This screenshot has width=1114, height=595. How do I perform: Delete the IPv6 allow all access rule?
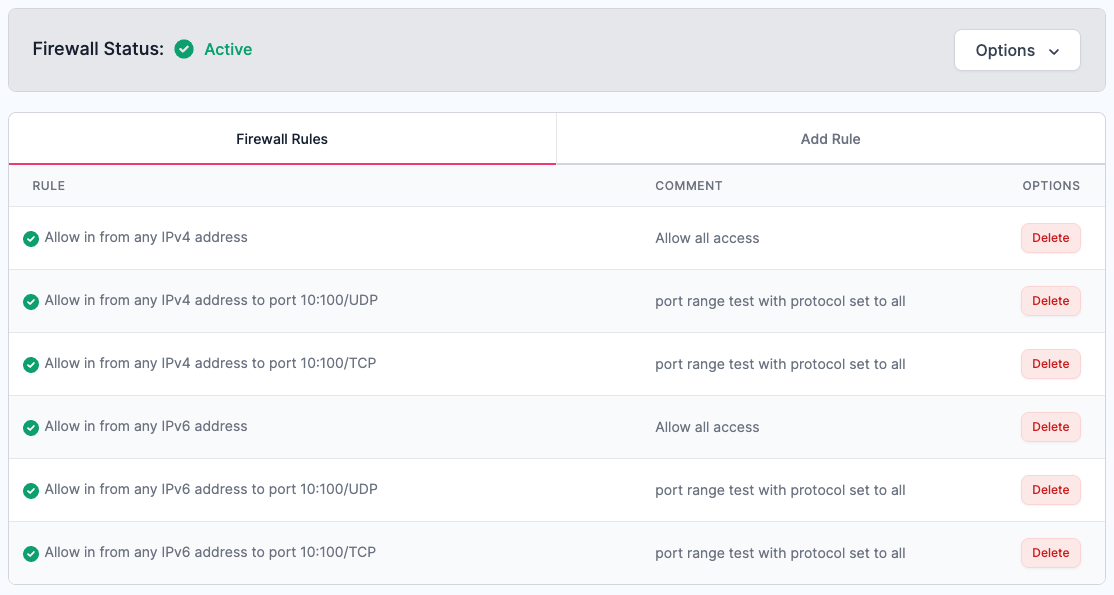pos(1051,427)
